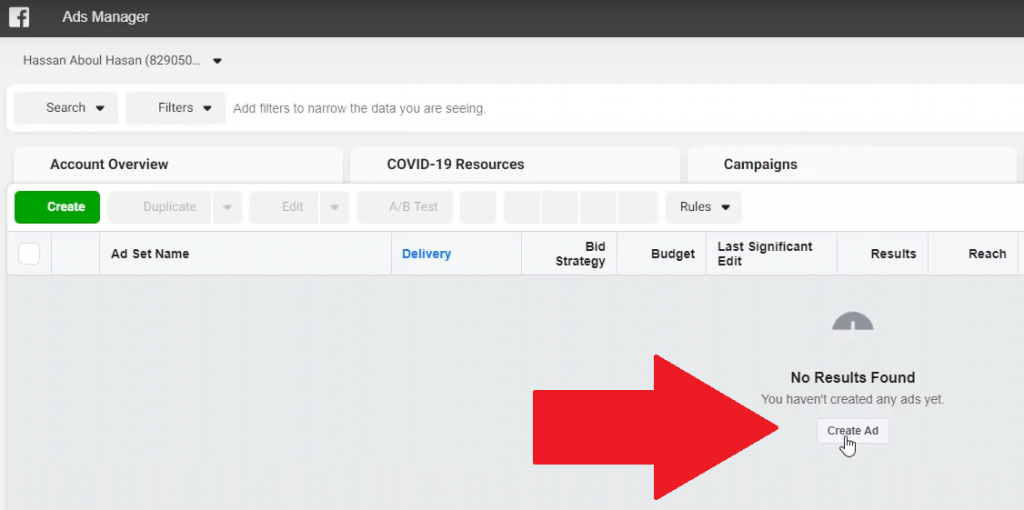The height and width of the screenshot is (510, 1024).
Task: Click the Reach column header
Action: pos(973,254)
